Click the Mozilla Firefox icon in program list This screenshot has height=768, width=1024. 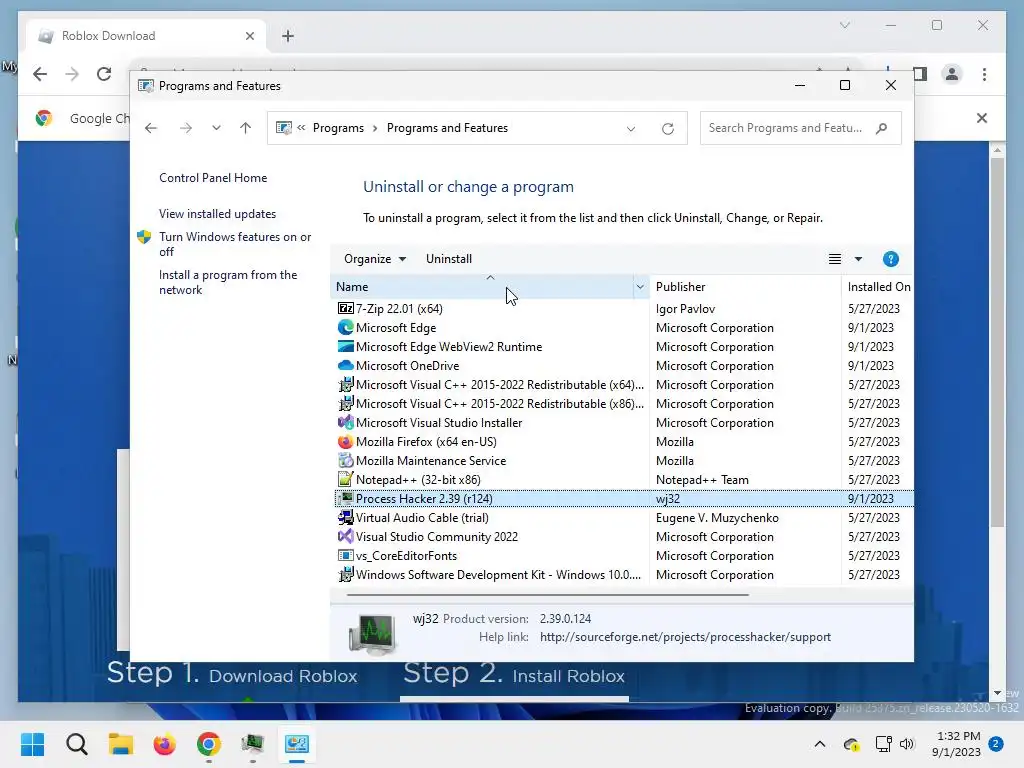345,441
